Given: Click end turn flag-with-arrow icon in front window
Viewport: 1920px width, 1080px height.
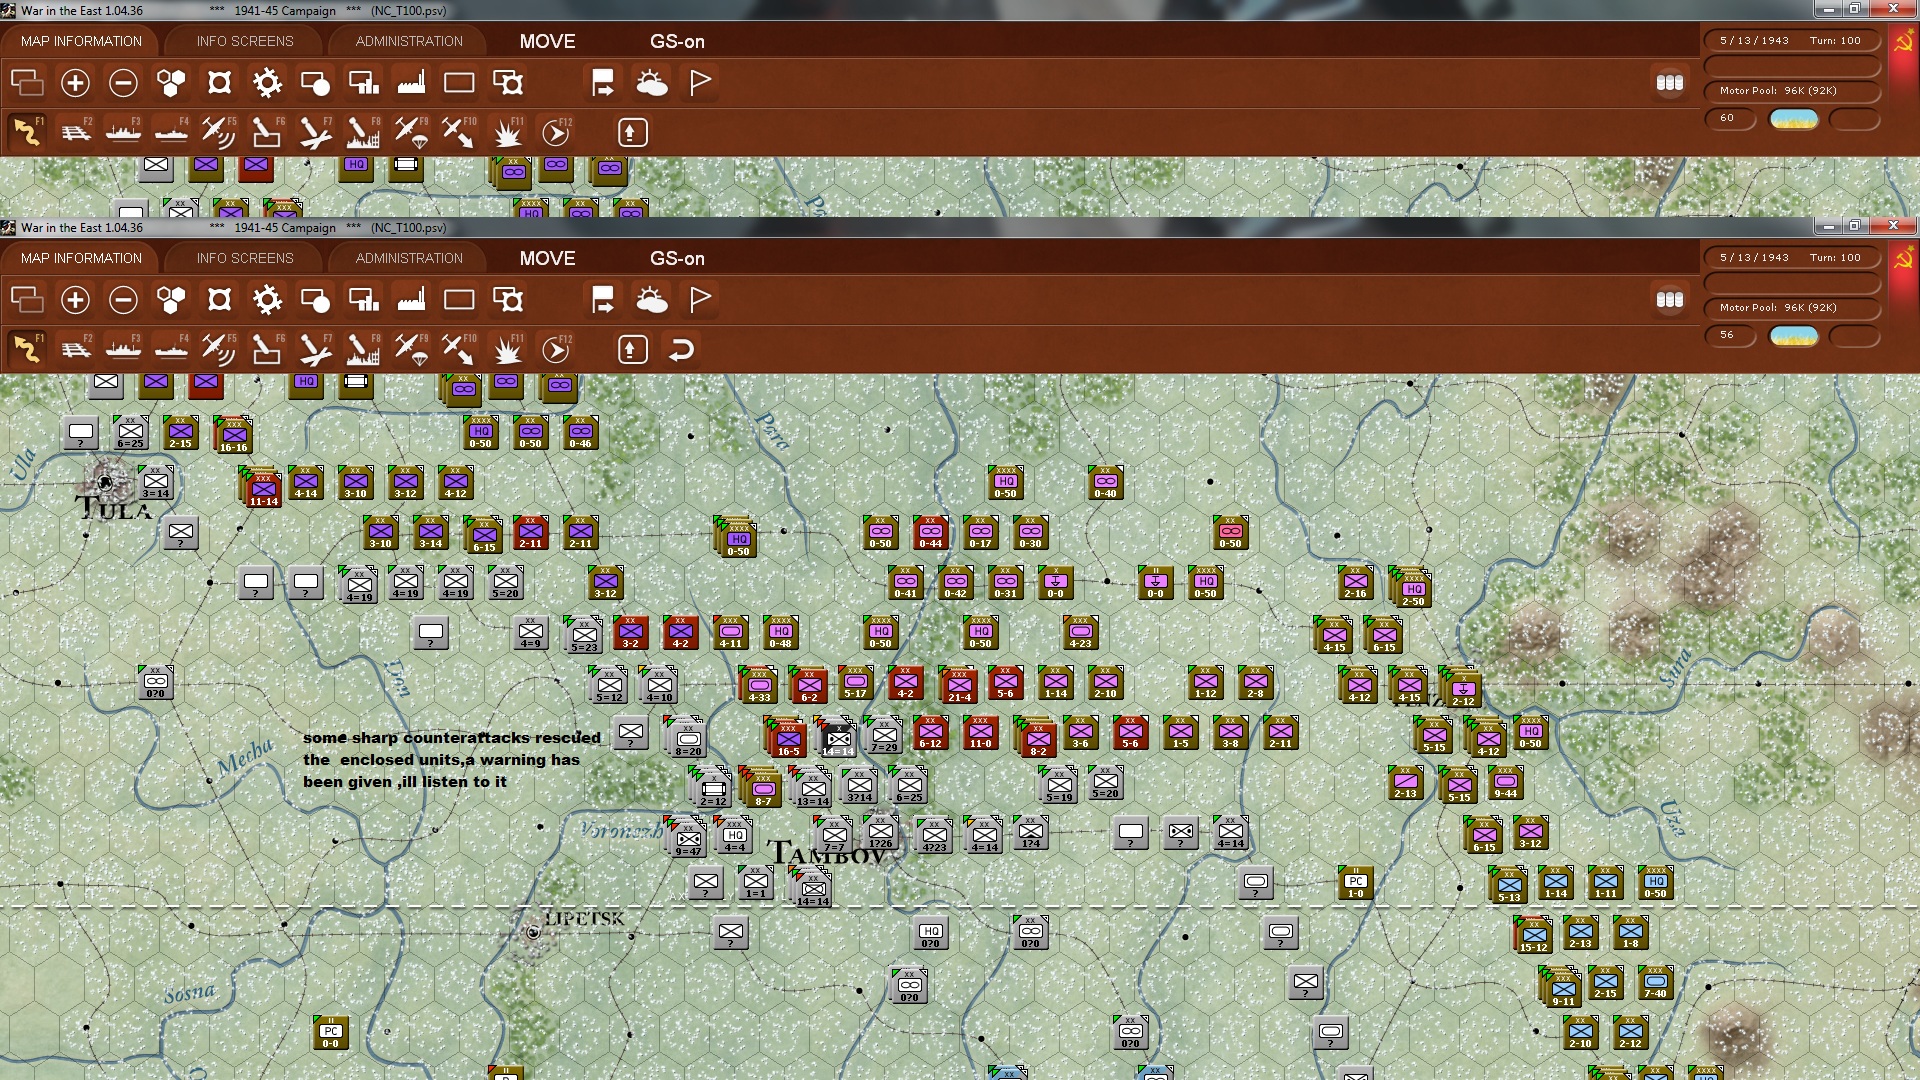Looking at the screenshot, I should click(x=603, y=300).
